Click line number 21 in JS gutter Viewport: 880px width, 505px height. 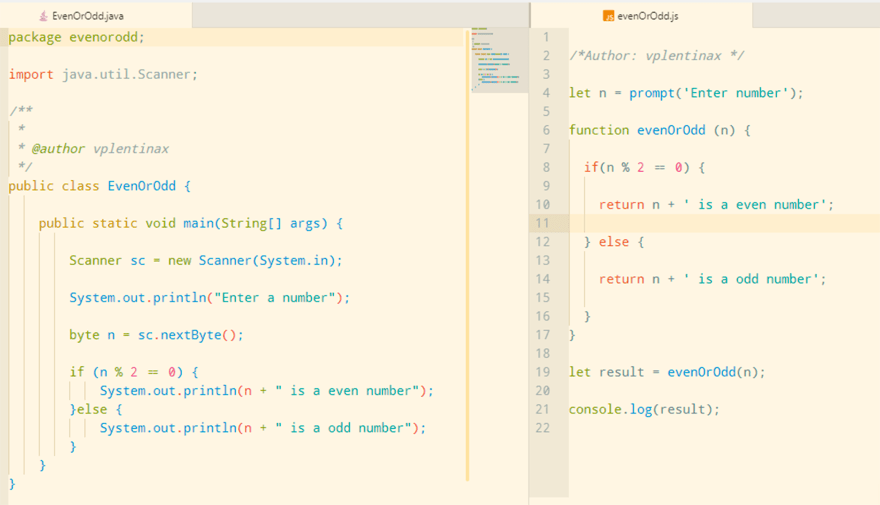point(542,409)
